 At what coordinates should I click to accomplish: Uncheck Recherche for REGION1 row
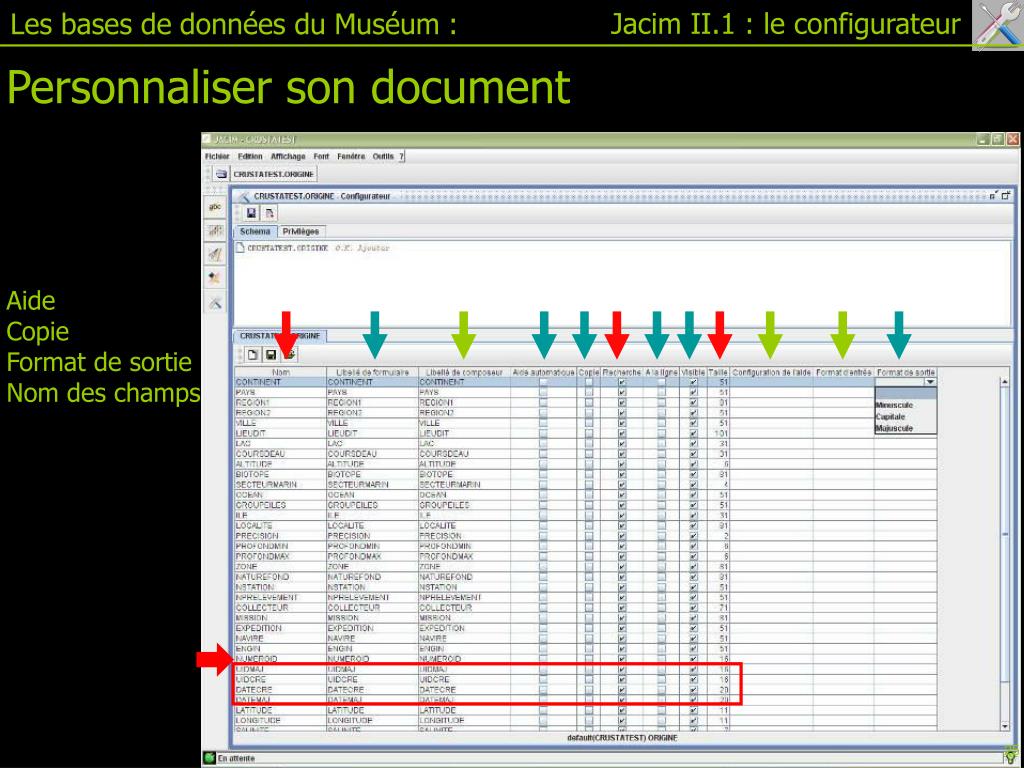[622, 403]
